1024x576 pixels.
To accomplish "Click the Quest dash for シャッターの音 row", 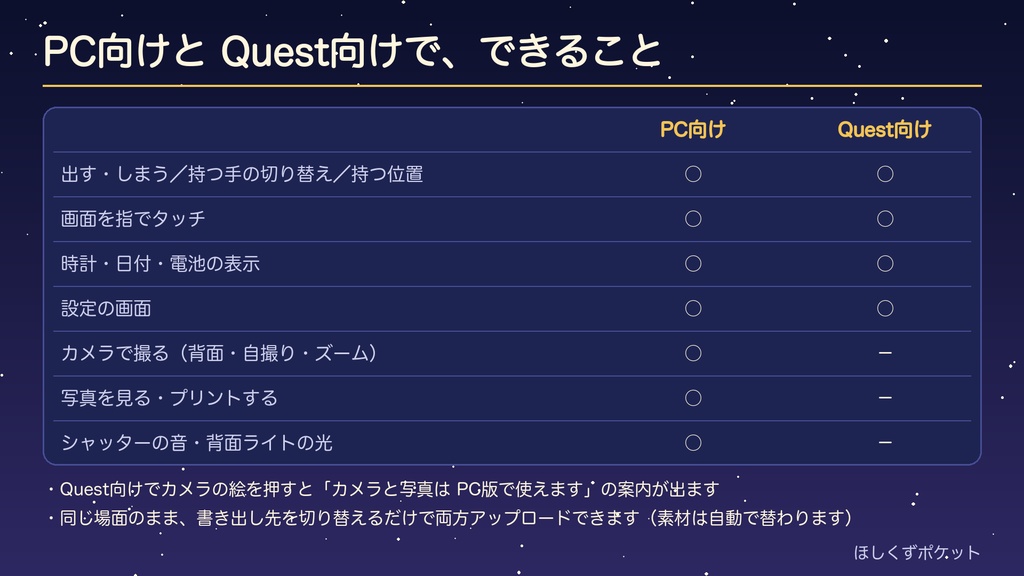I will coord(885,442).
